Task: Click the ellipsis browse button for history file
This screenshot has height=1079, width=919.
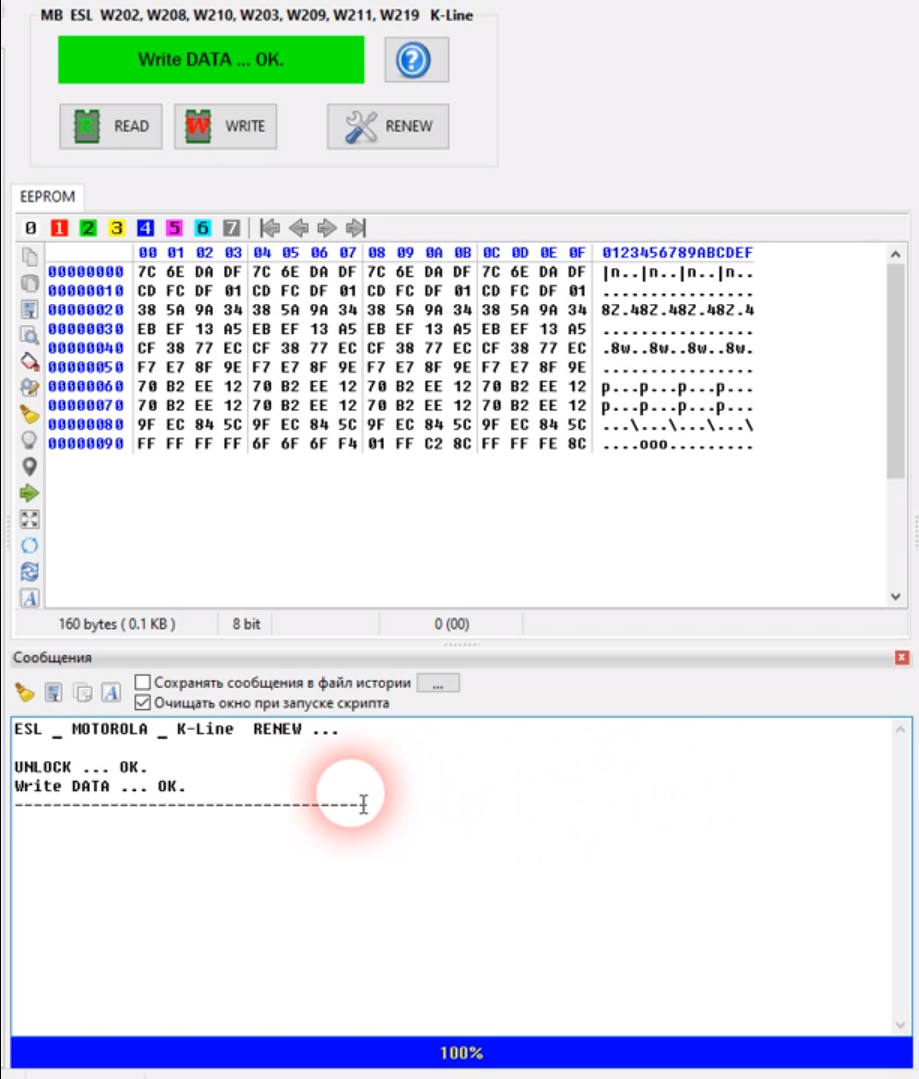Action: (x=438, y=683)
